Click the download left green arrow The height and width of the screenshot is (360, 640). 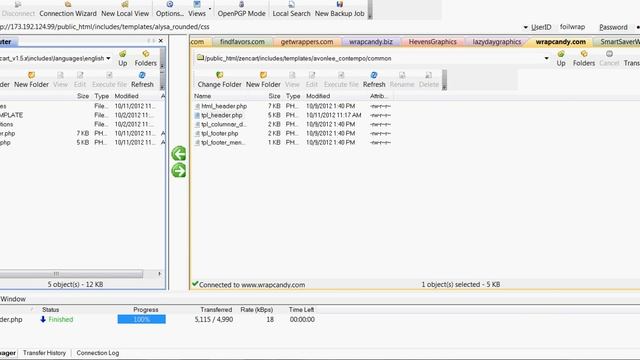point(179,154)
